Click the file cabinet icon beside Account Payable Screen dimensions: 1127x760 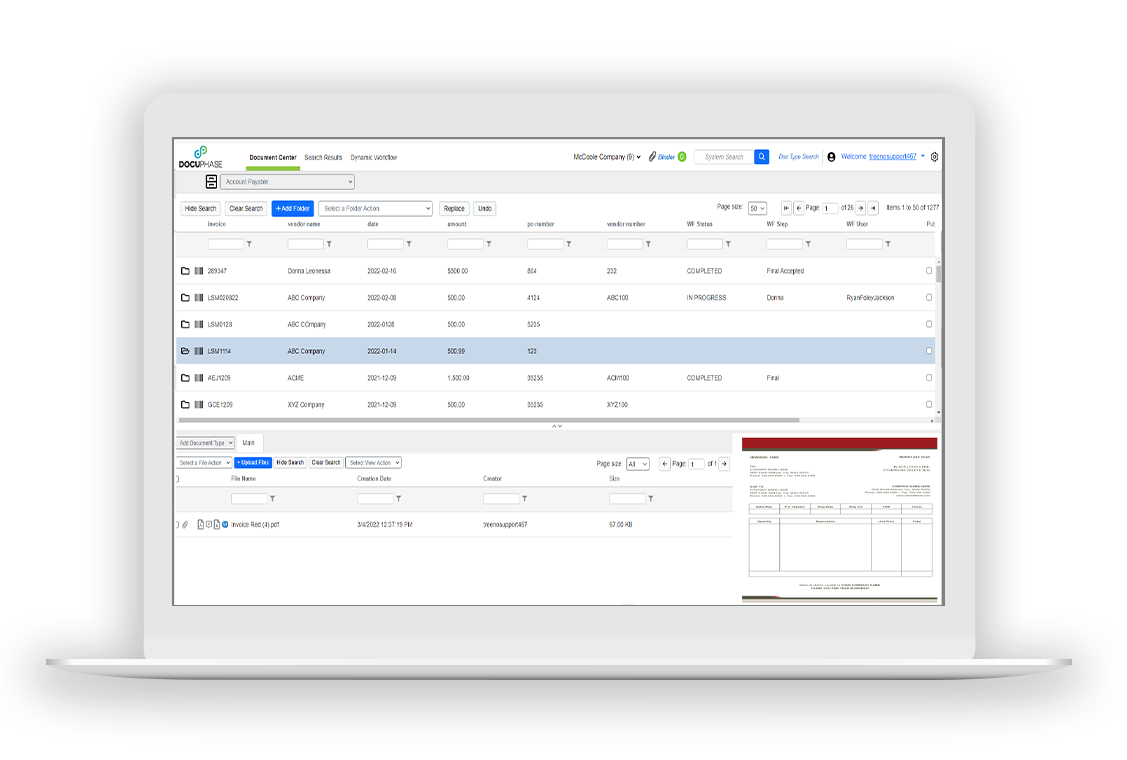point(211,182)
